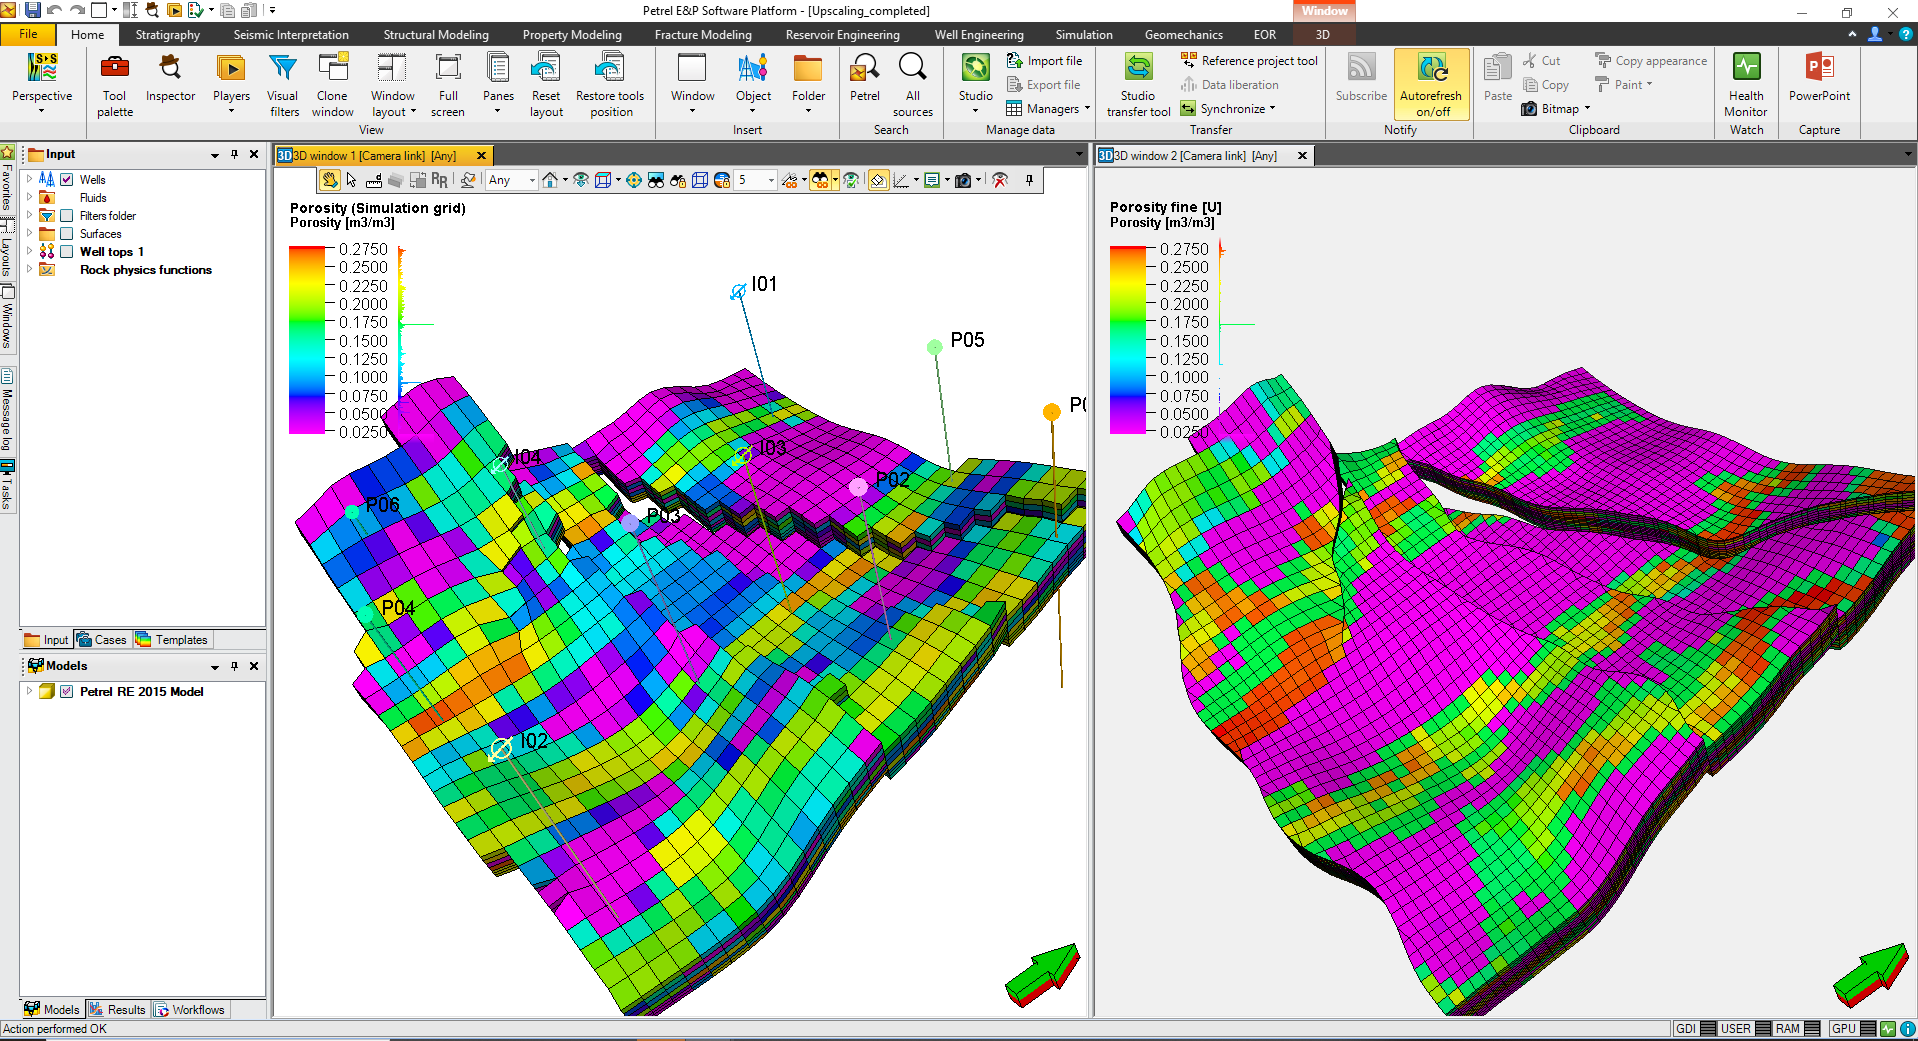
Task: Switch to Full screen view
Action: [x=448, y=85]
